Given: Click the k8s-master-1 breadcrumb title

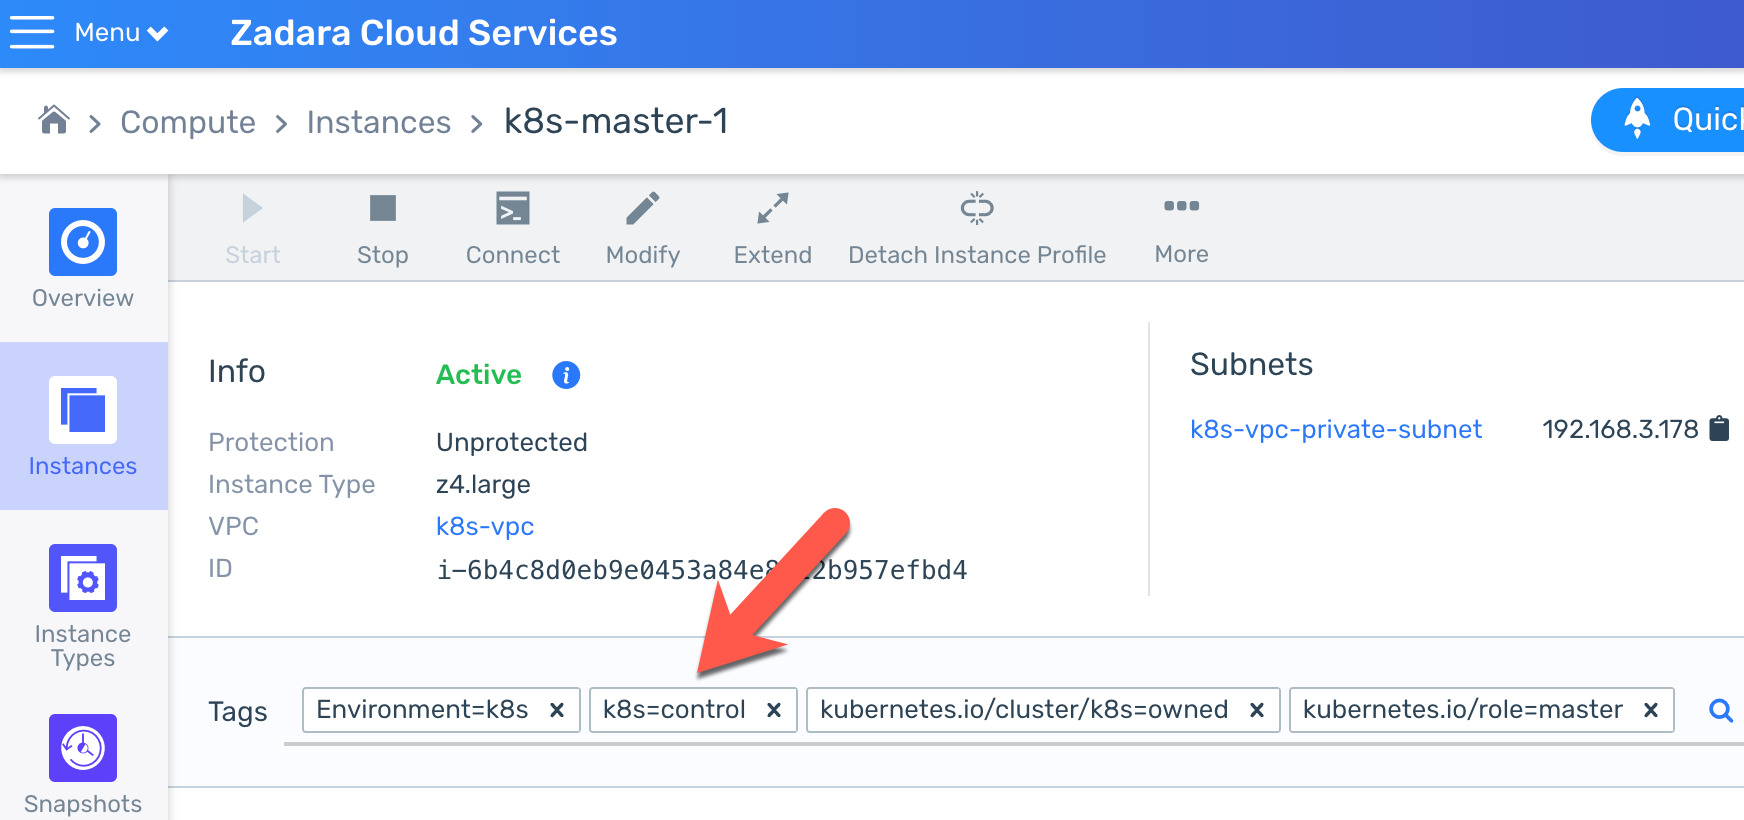Looking at the screenshot, I should point(616,121).
